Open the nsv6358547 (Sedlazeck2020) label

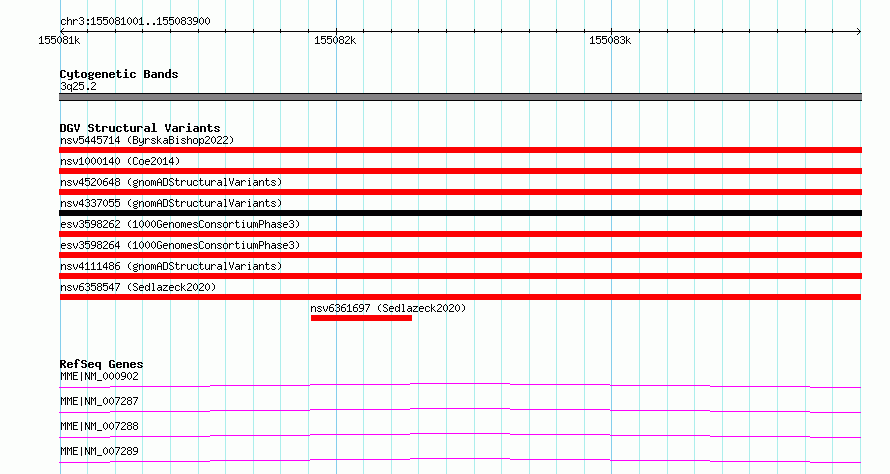138,287
